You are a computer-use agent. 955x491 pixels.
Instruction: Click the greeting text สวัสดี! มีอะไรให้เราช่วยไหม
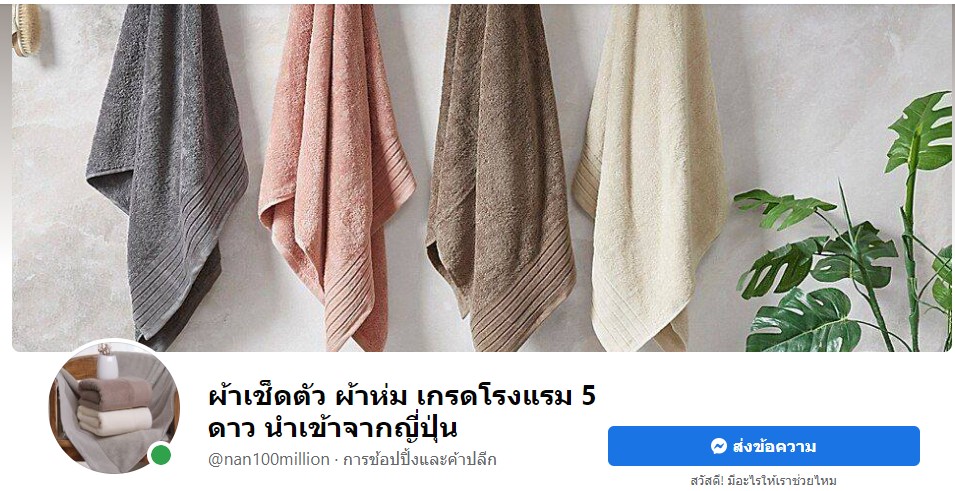(x=763, y=481)
